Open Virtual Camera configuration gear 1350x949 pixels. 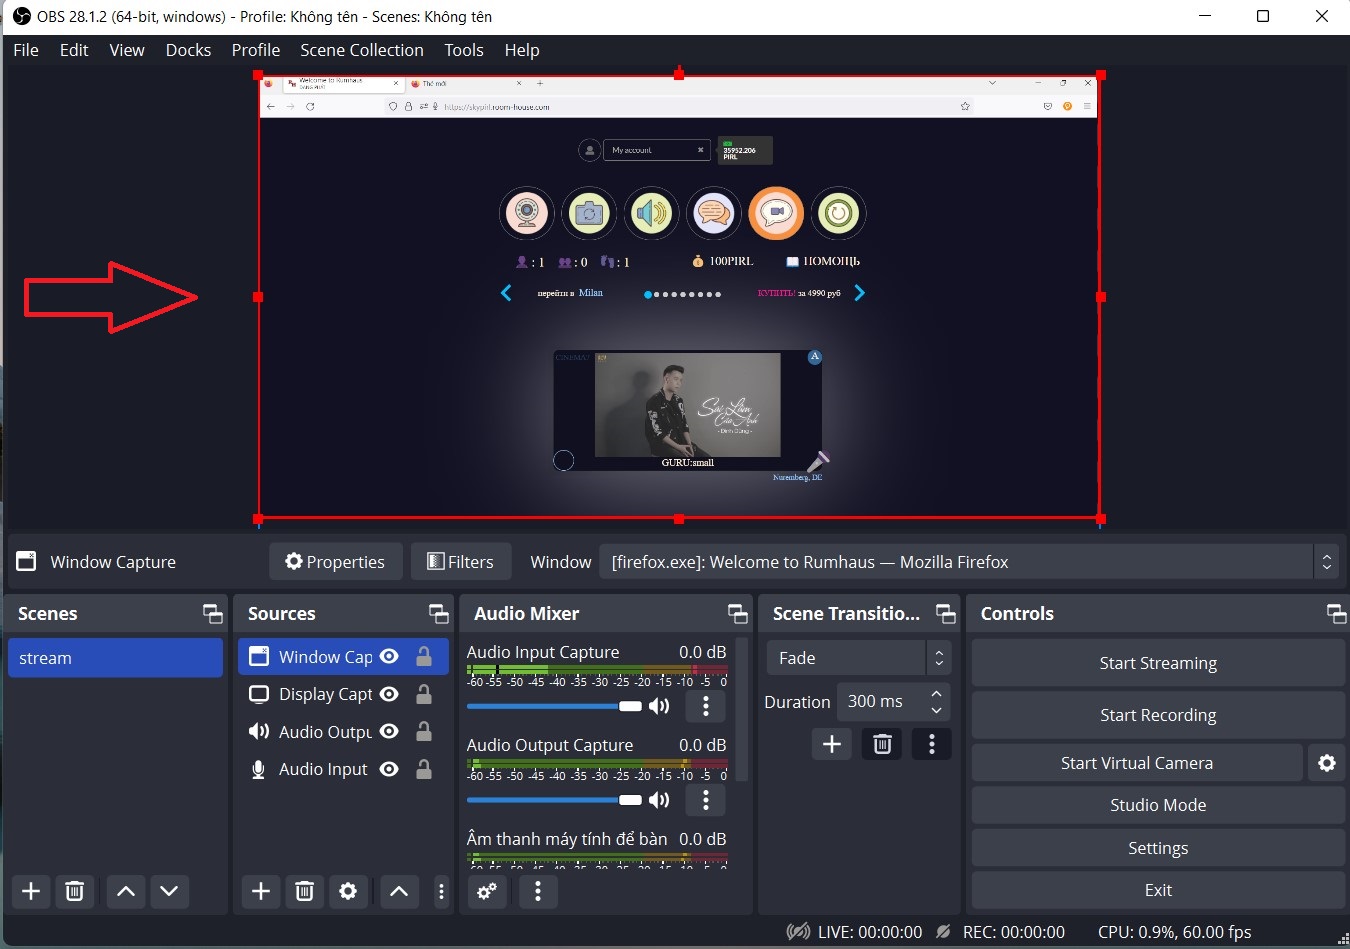click(1327, 763)
